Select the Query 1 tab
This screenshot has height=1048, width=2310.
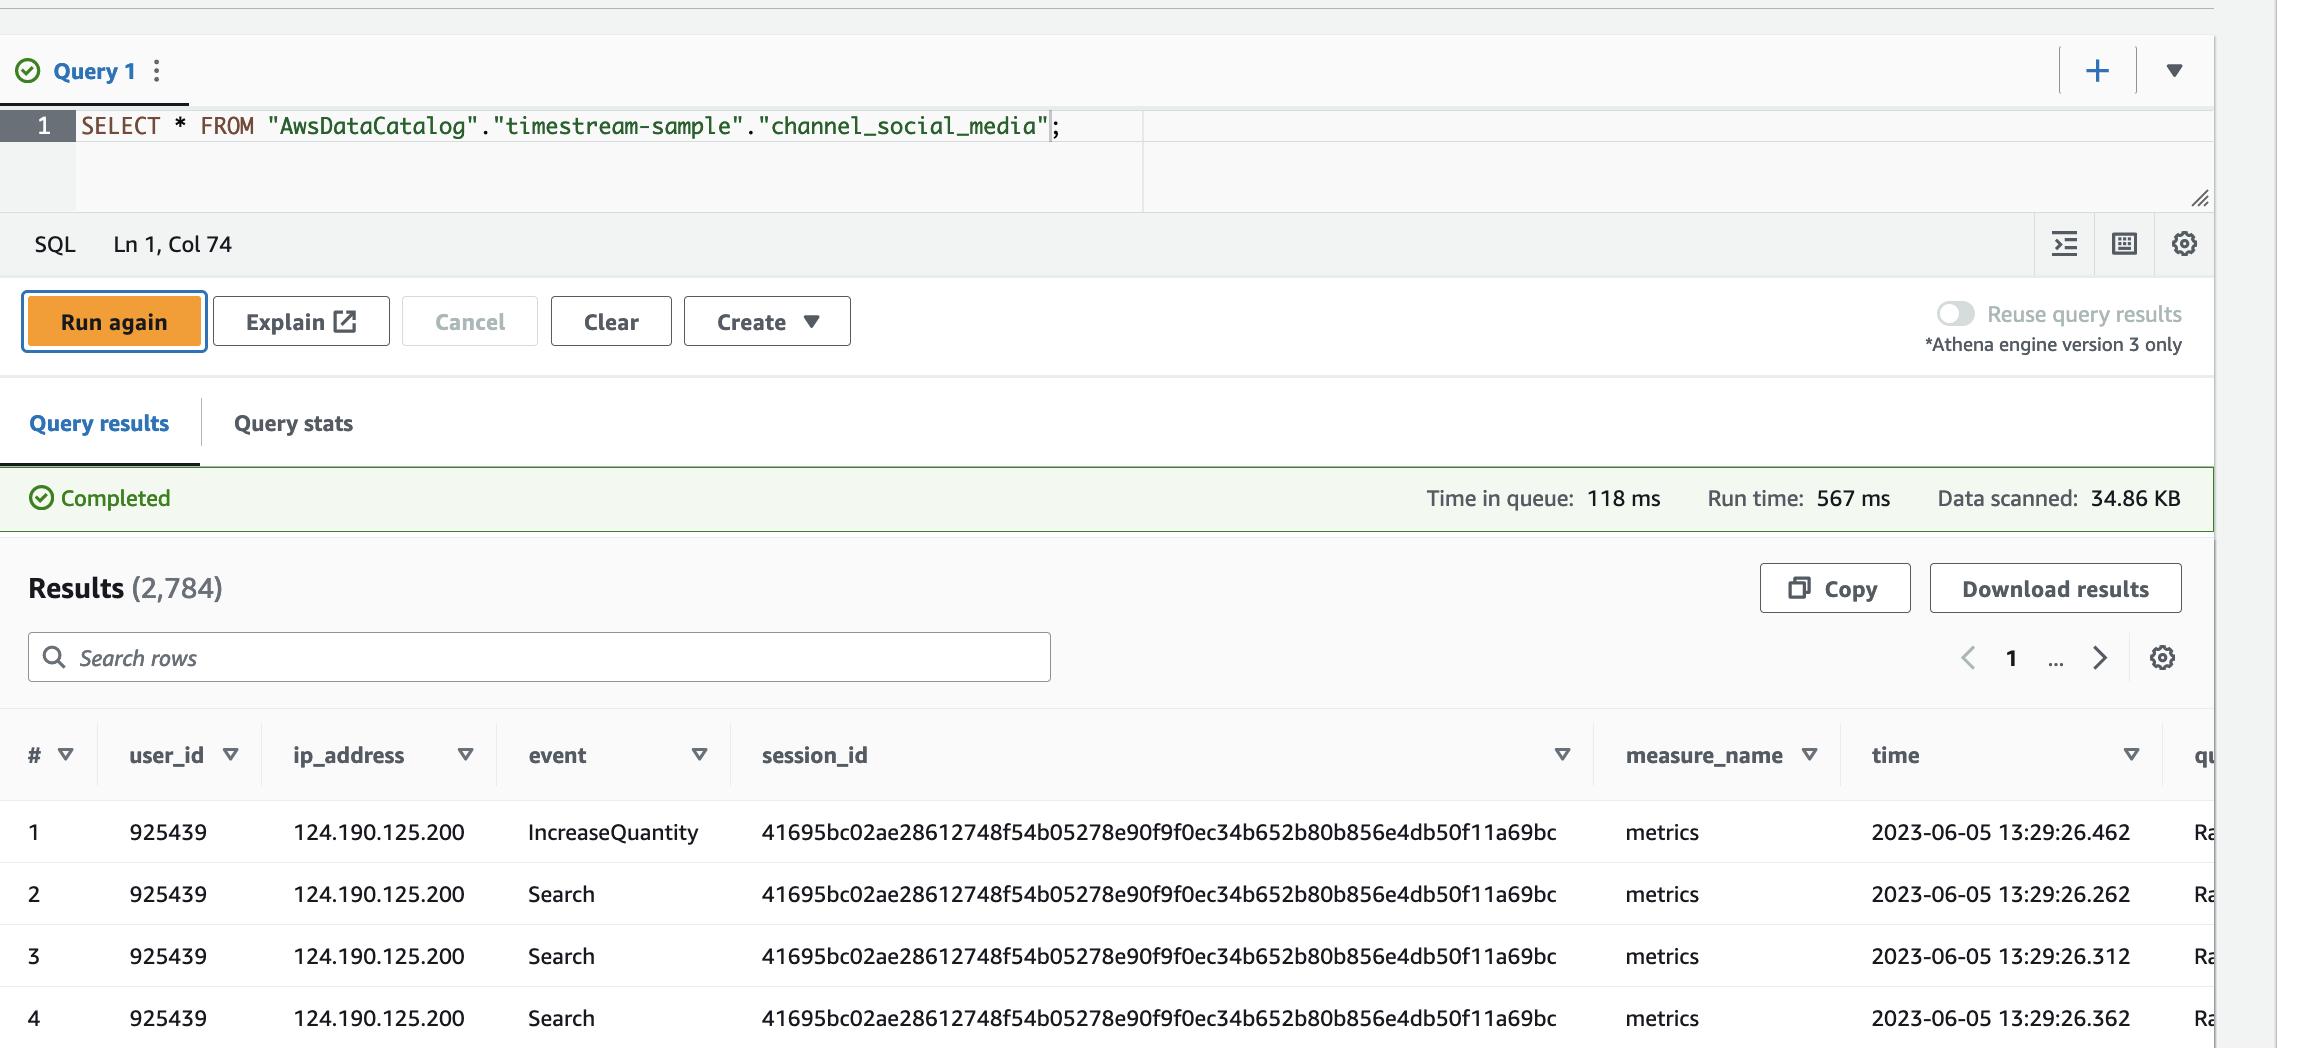pyautogui.click(x=94, y=71)
